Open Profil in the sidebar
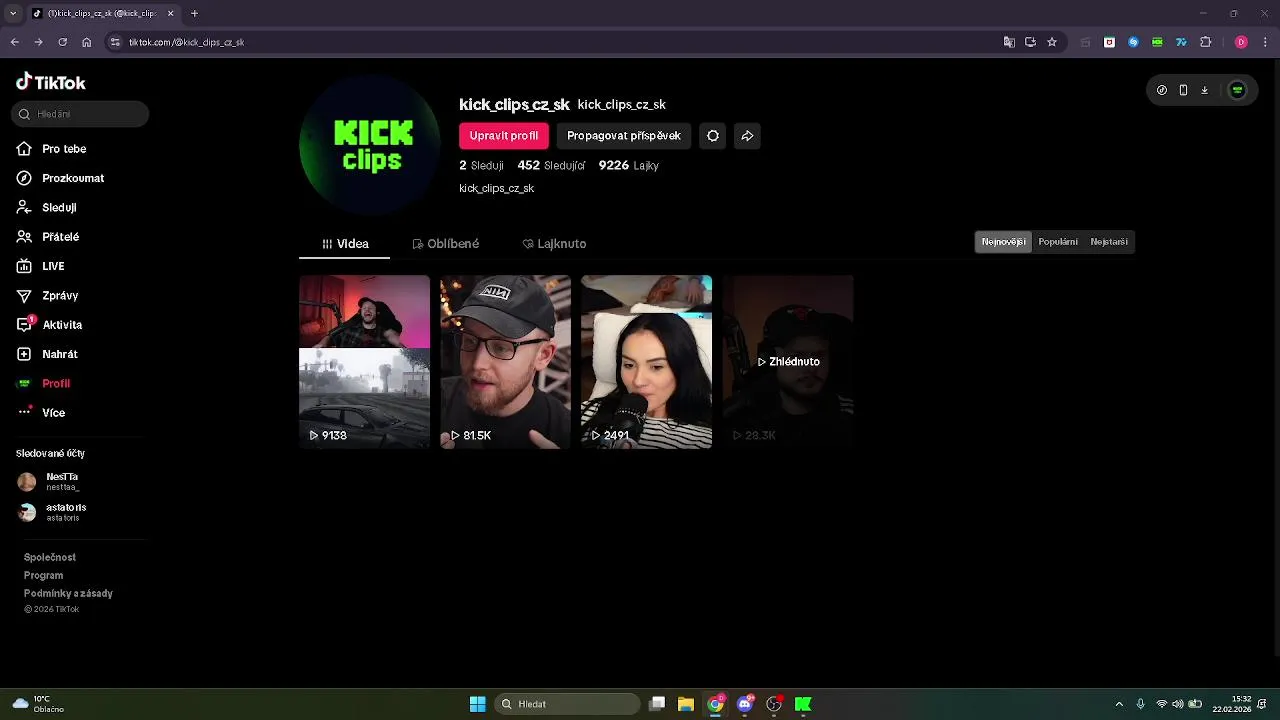Image resolution: width=1280 pixels, height=720 pixels. pos(43,383)
